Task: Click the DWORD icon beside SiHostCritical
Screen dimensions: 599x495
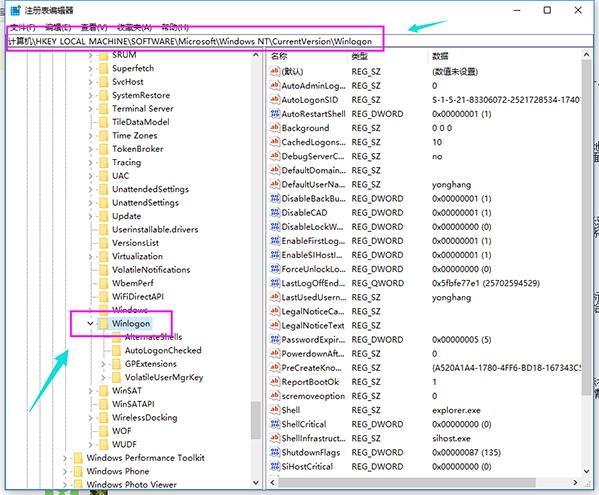Action: point(274,466)
